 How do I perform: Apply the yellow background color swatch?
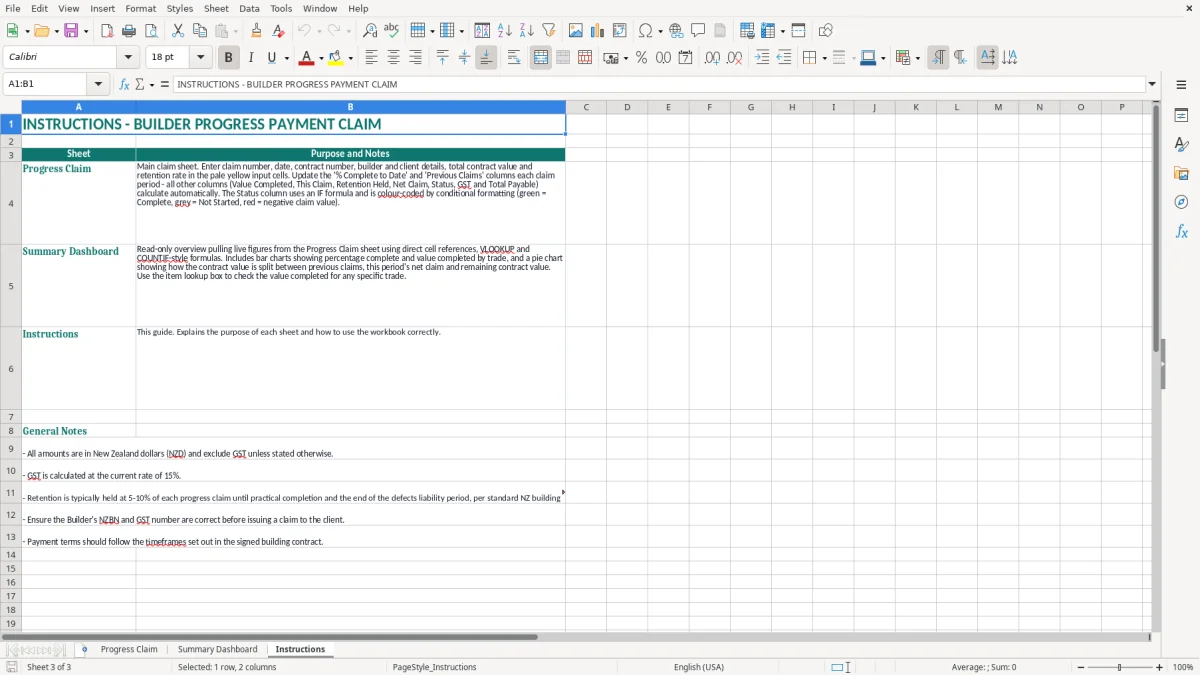336,57
